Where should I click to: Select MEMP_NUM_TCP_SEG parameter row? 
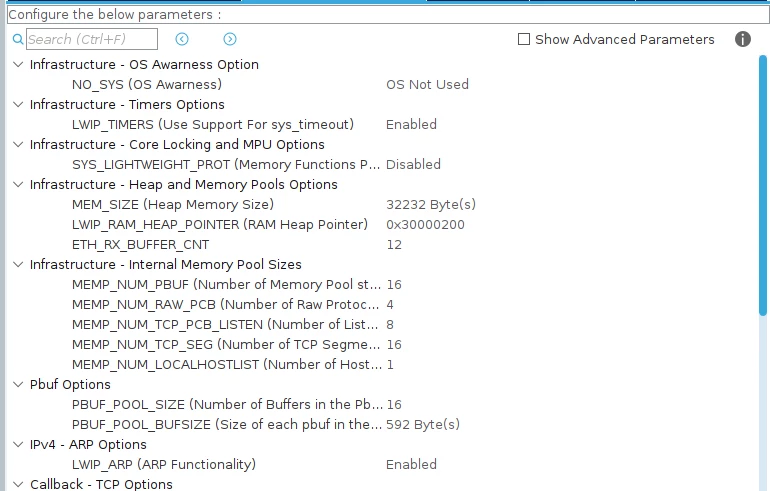pyautogui.click(x=226, y=345)
